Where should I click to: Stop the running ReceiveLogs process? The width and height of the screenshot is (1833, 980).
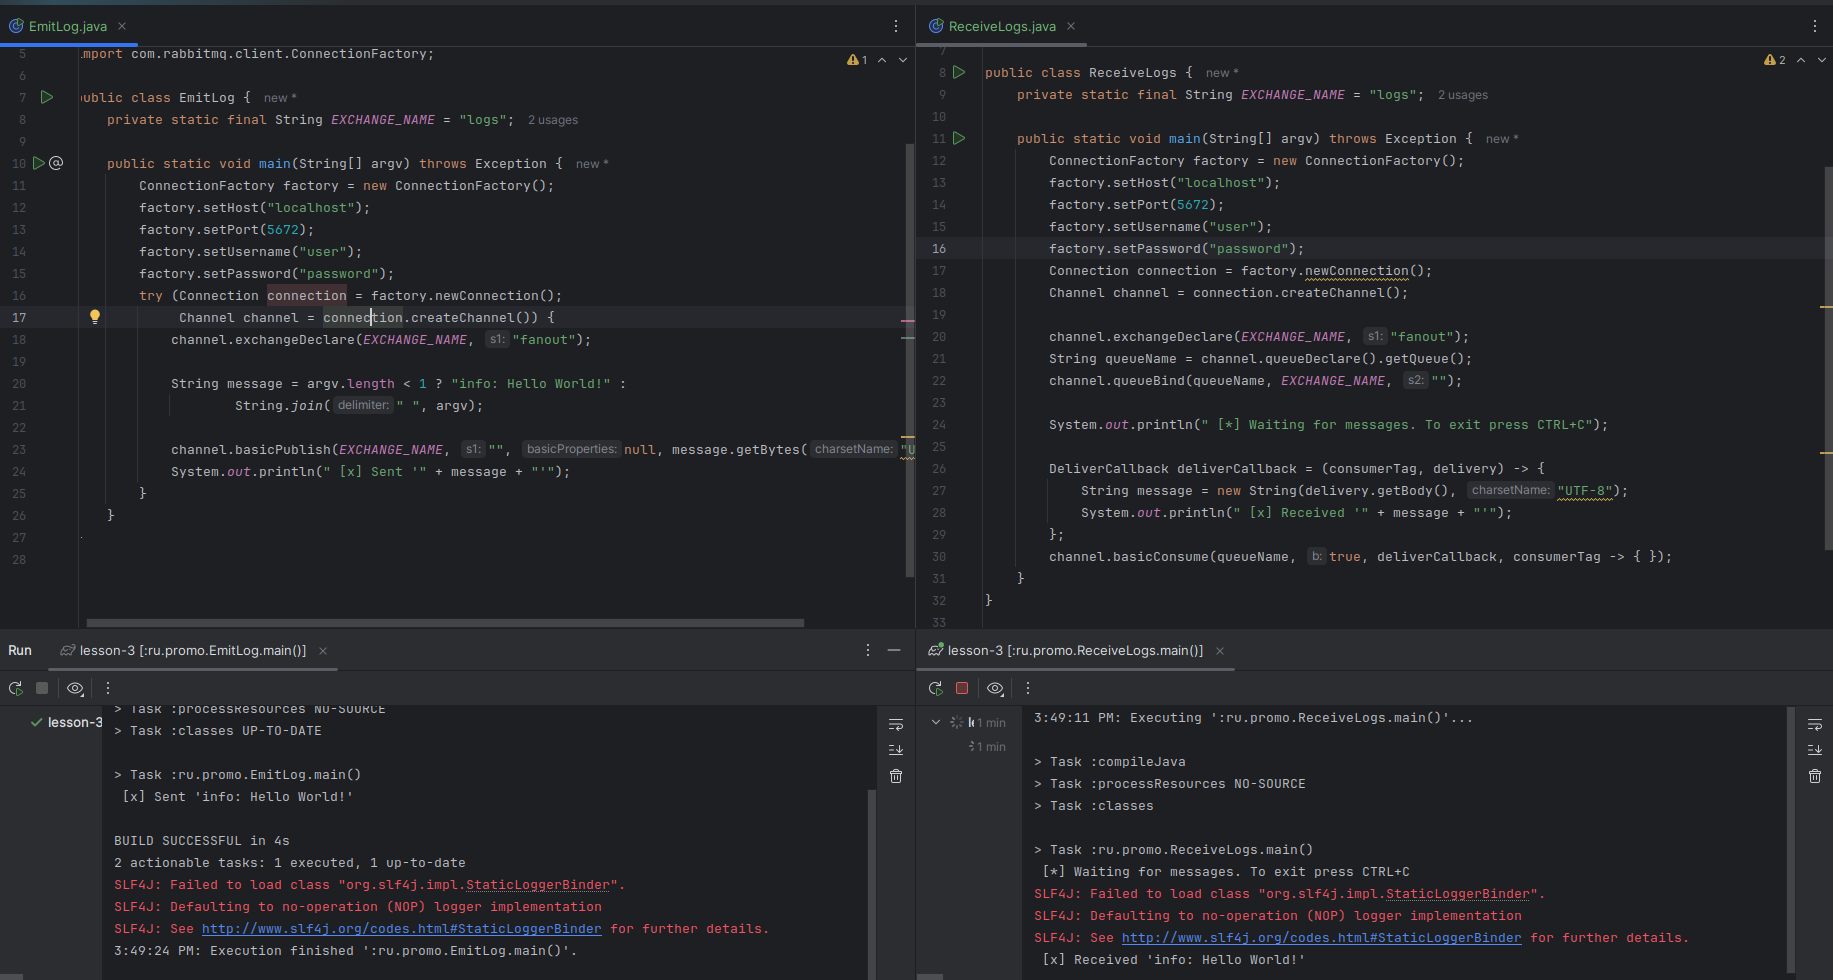[962, 688]
